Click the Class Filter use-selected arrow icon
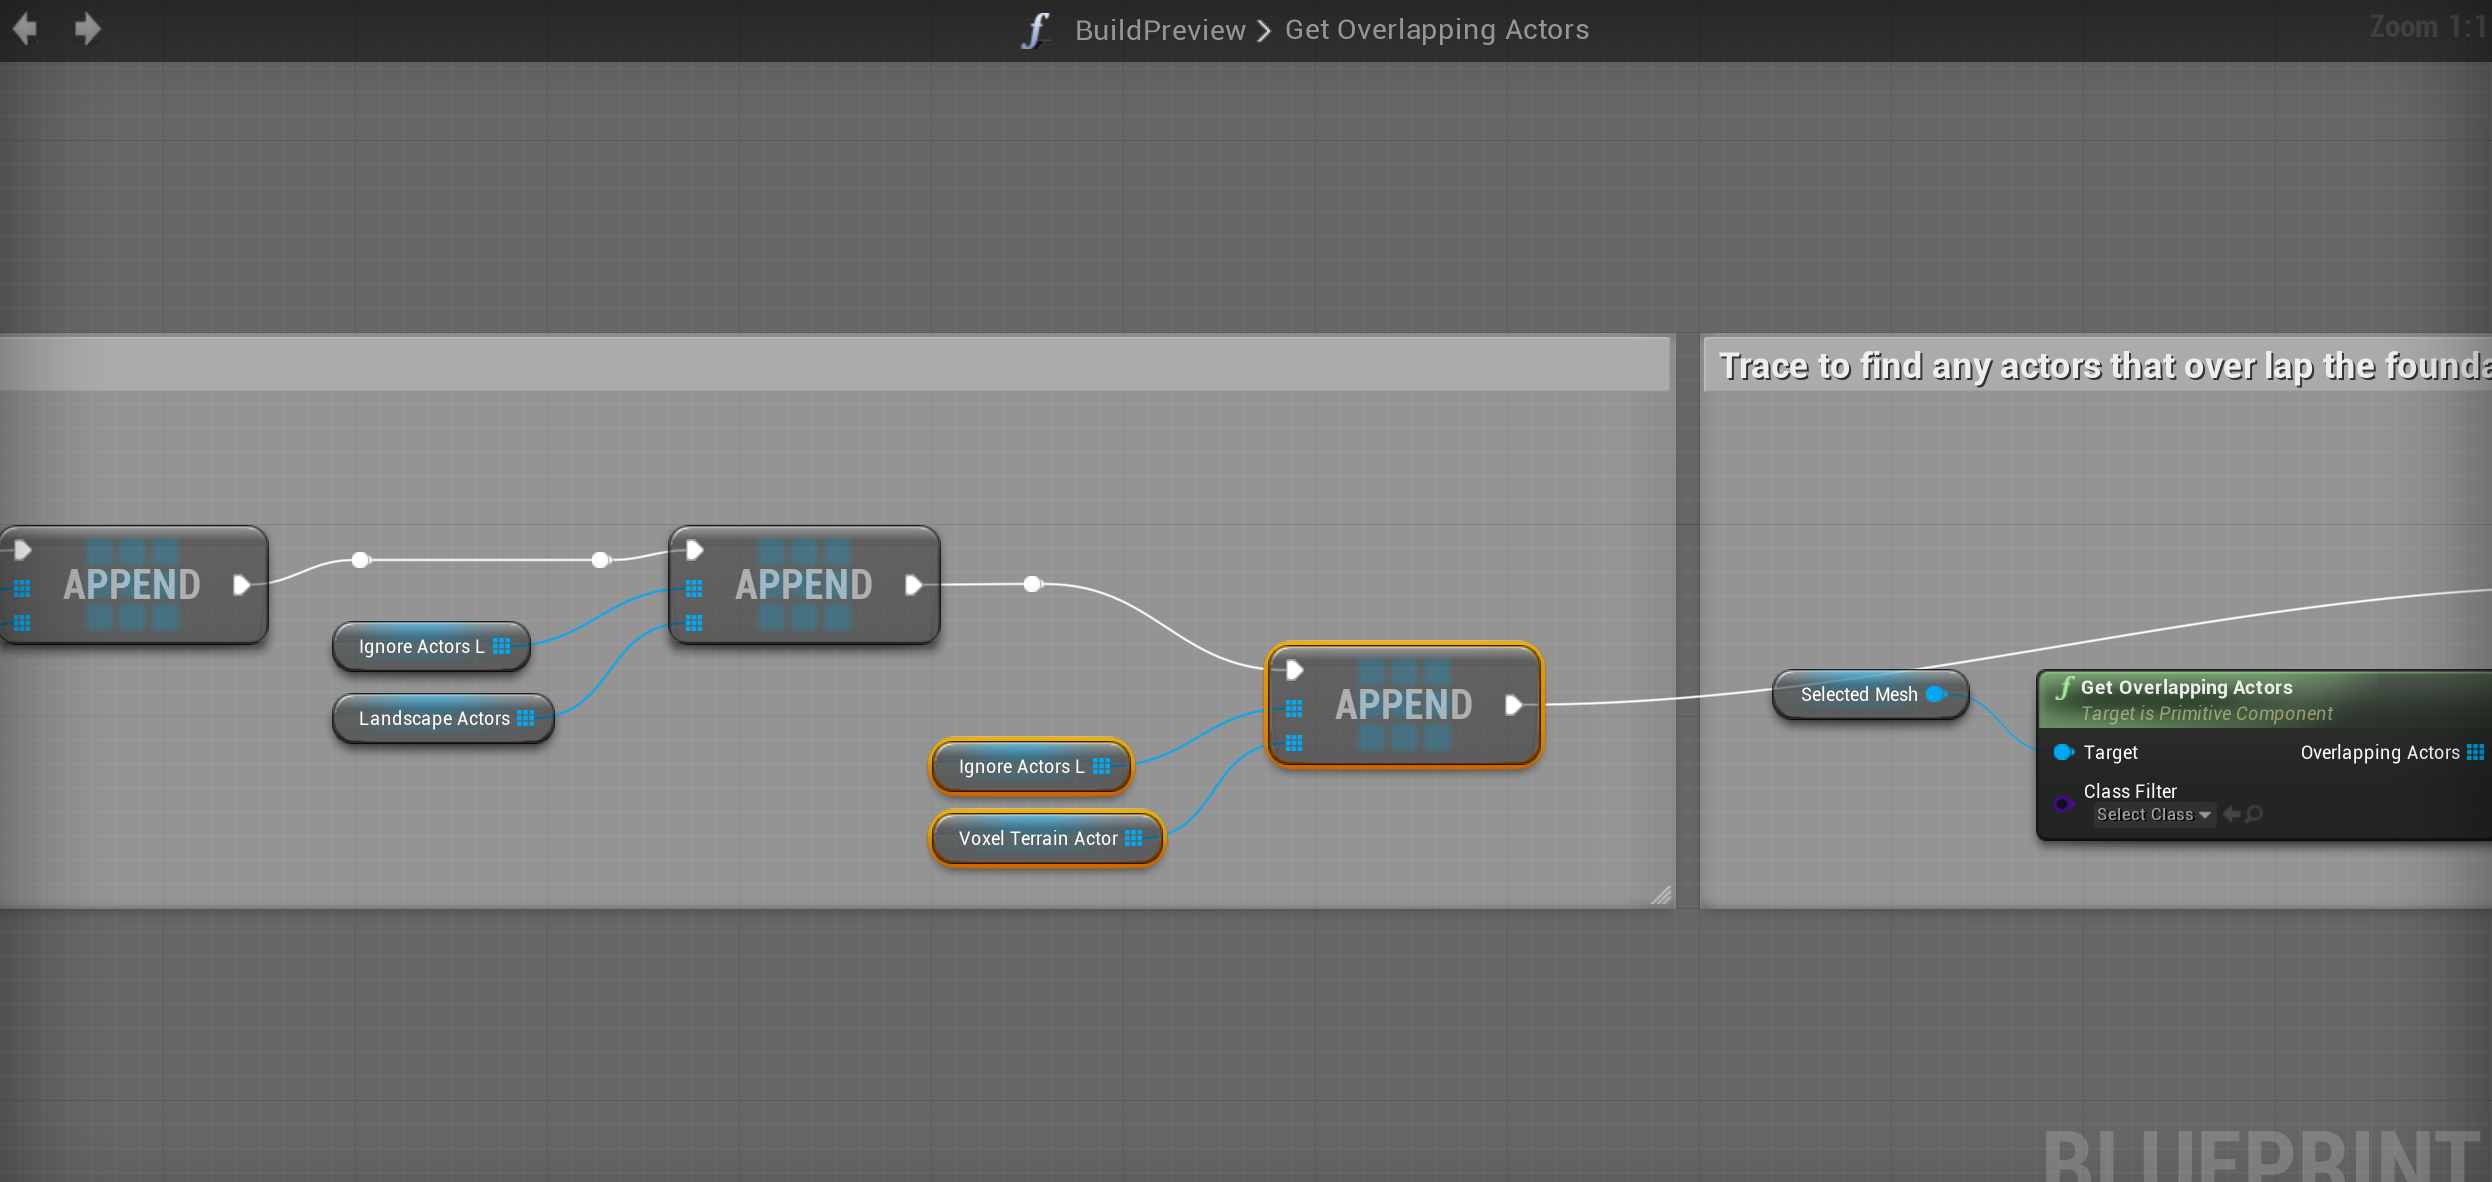Viewport: 2492px width, 1182px height. point(2231,814)
